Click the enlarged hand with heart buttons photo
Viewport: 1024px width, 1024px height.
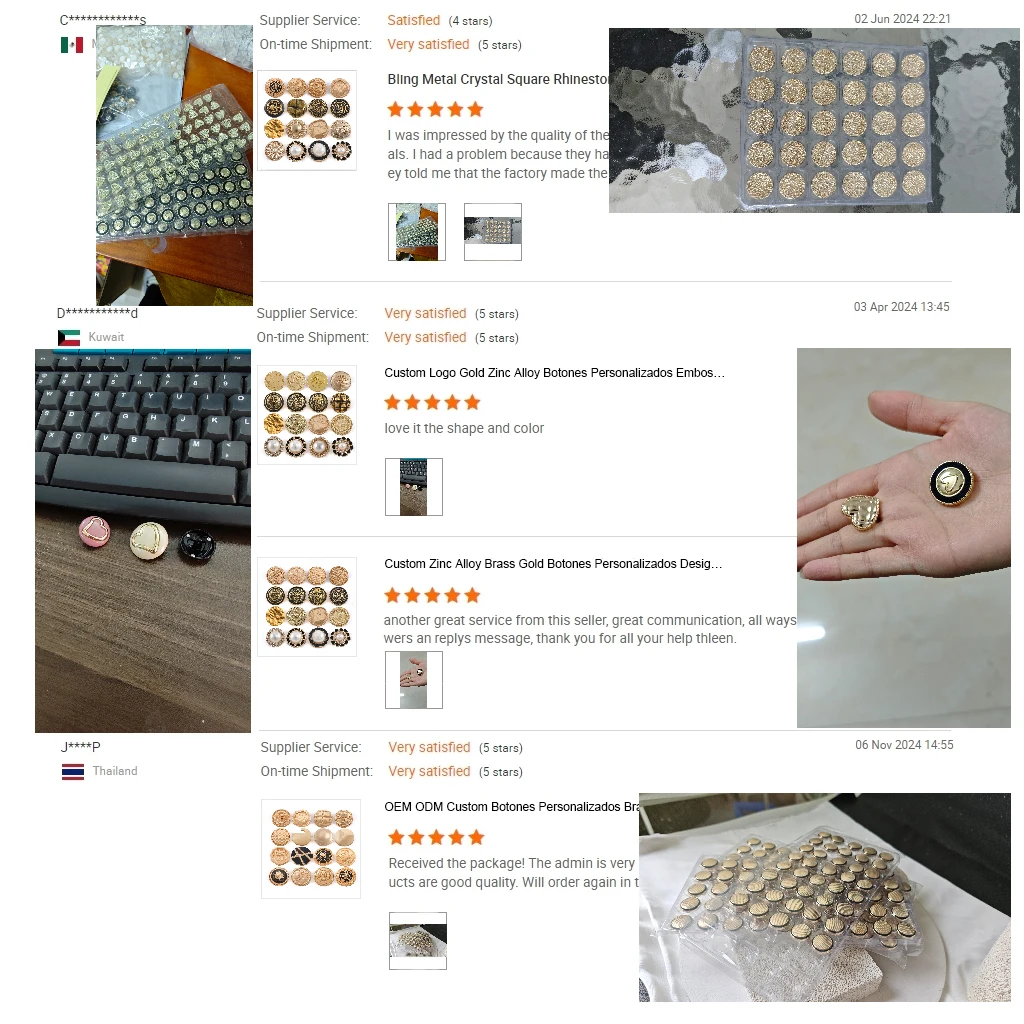(904, 537)
